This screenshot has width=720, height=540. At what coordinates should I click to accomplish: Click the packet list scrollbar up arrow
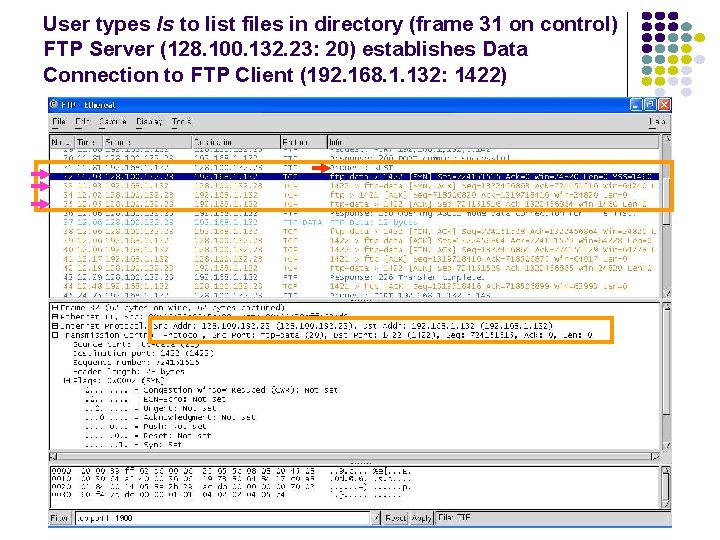tap(666, 138)
